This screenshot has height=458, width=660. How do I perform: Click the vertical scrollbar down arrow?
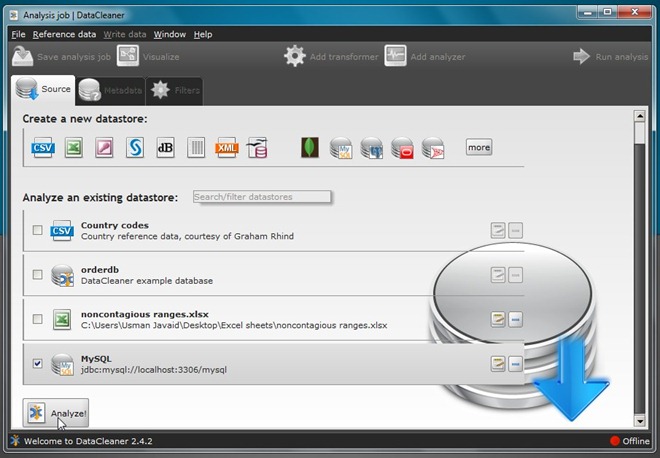coord(639,420)
